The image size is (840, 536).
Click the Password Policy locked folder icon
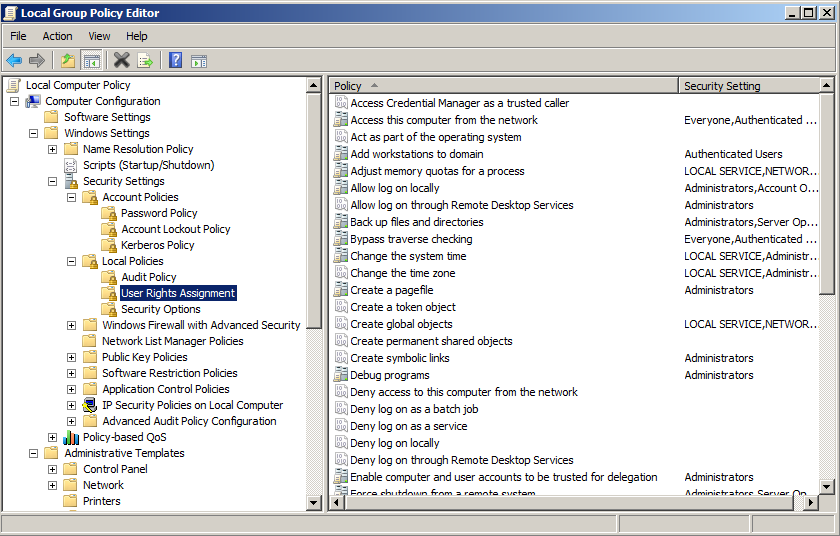tap(109, 214)
